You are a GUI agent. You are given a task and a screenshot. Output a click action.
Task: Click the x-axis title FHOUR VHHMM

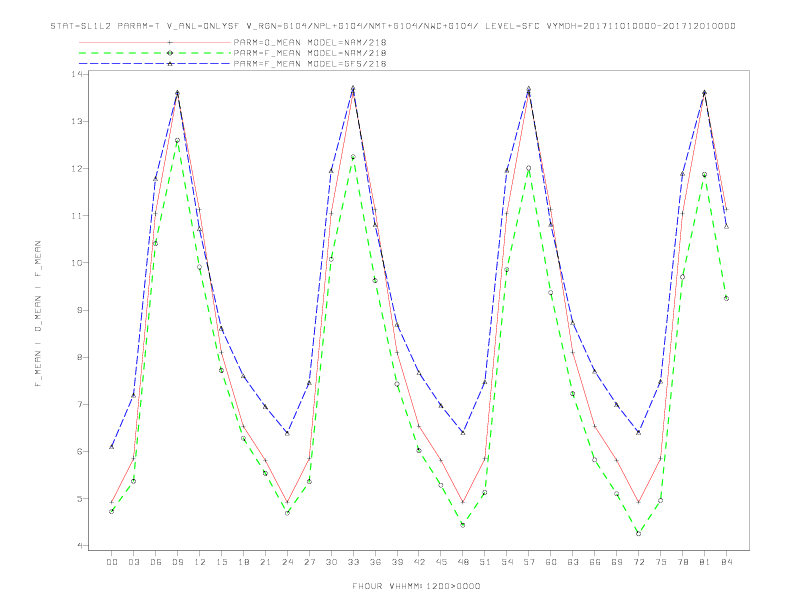point(416,586)
